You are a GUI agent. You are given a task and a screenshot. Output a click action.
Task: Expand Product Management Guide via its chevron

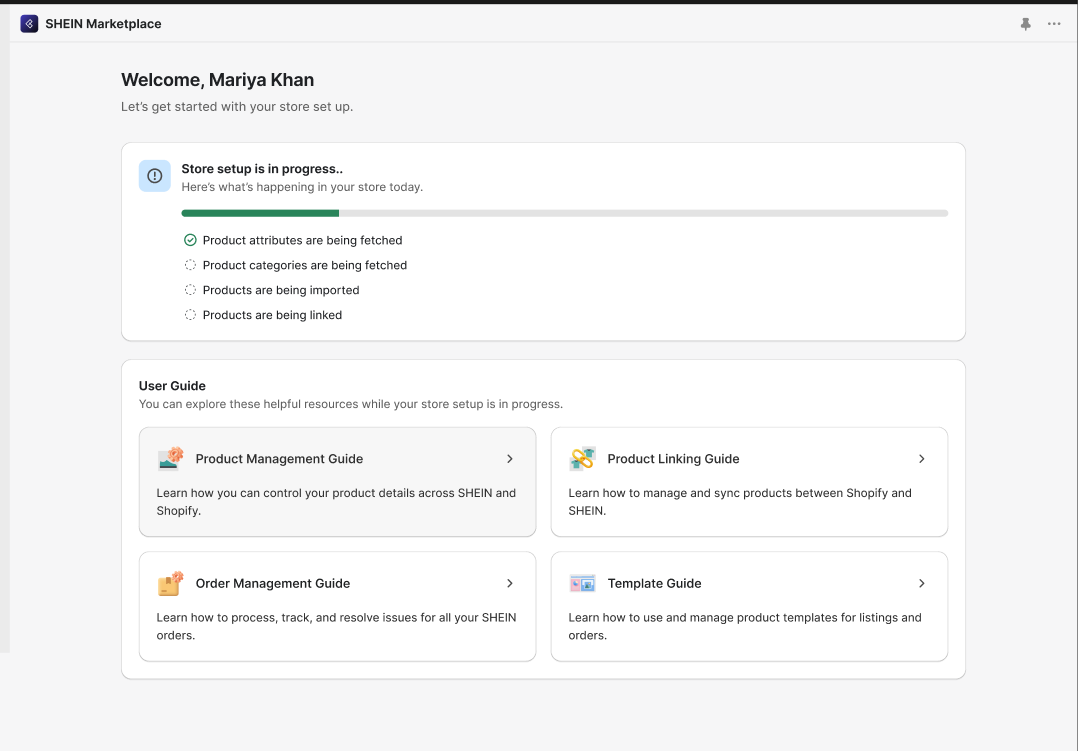pos(509,459)
